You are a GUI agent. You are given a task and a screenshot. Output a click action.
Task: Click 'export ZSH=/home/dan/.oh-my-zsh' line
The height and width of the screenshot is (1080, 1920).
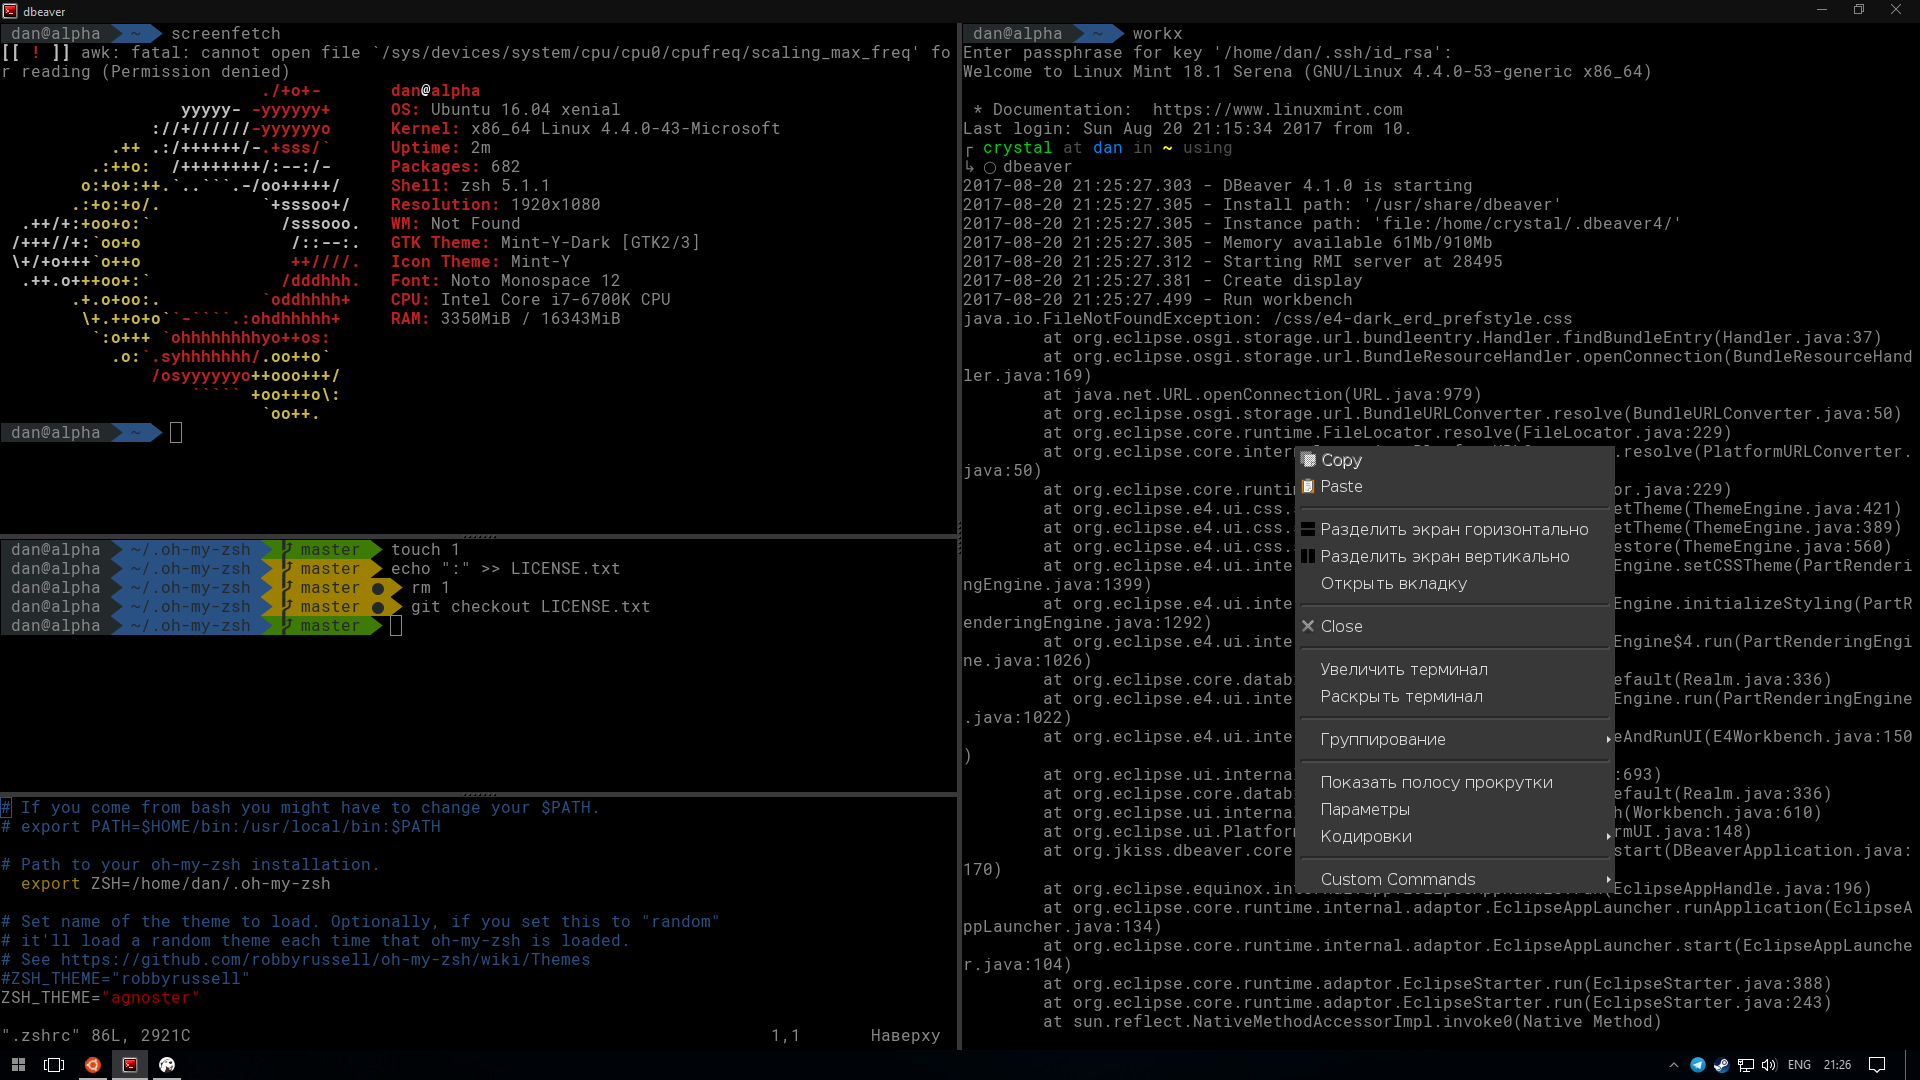pos(176,883)
